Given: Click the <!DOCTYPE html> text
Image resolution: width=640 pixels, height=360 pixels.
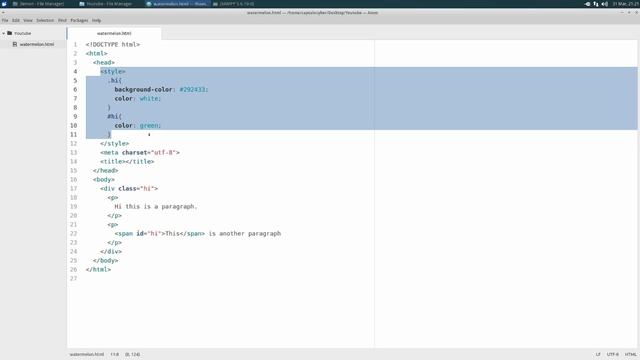Looking at the screenshot, I should click(113, 44).
